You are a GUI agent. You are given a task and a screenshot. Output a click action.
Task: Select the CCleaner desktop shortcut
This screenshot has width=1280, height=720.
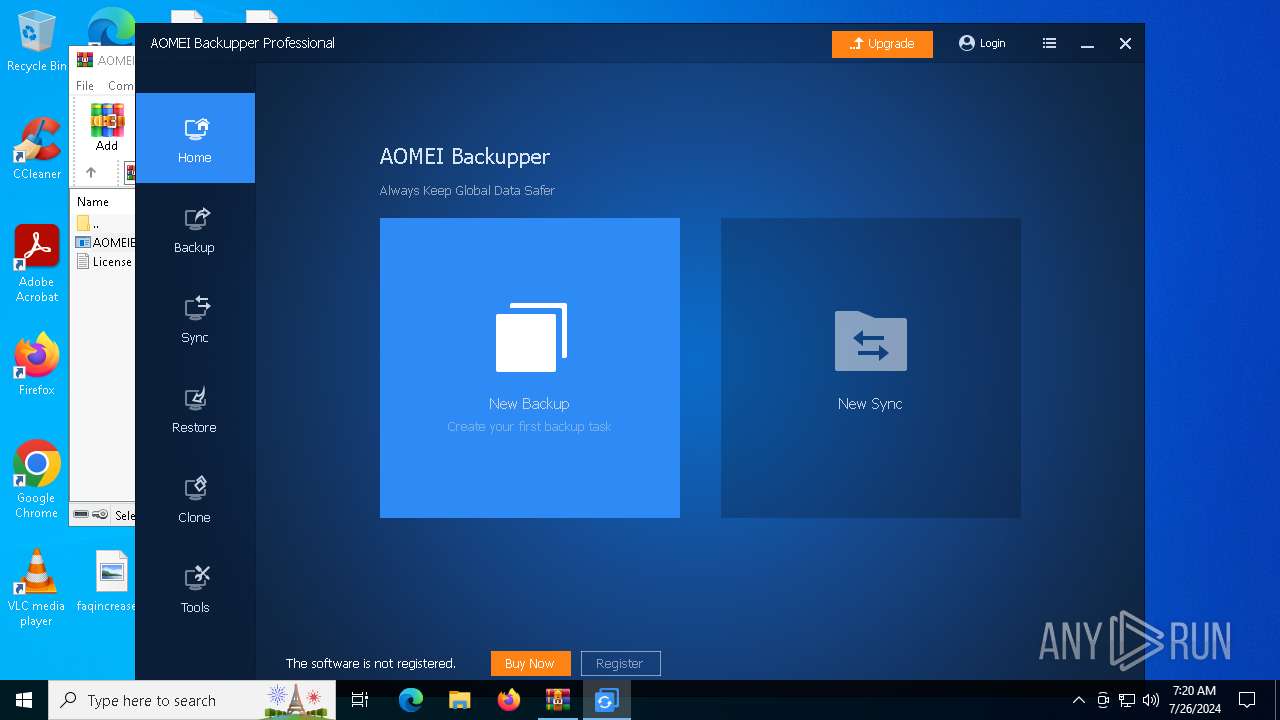point(36,149)
